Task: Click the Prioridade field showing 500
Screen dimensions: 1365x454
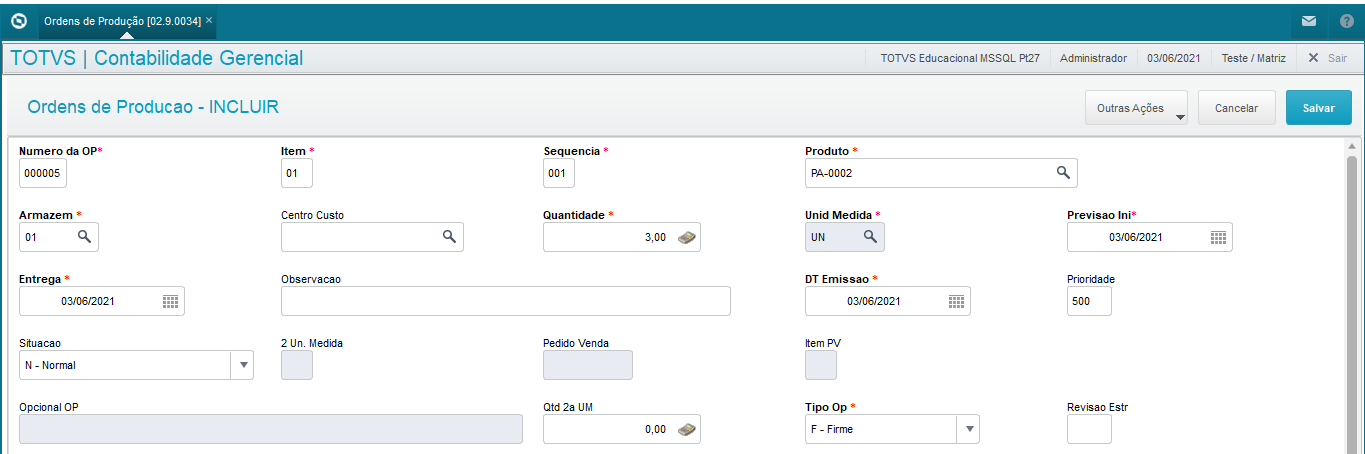Action: [x=1089, y=301]
